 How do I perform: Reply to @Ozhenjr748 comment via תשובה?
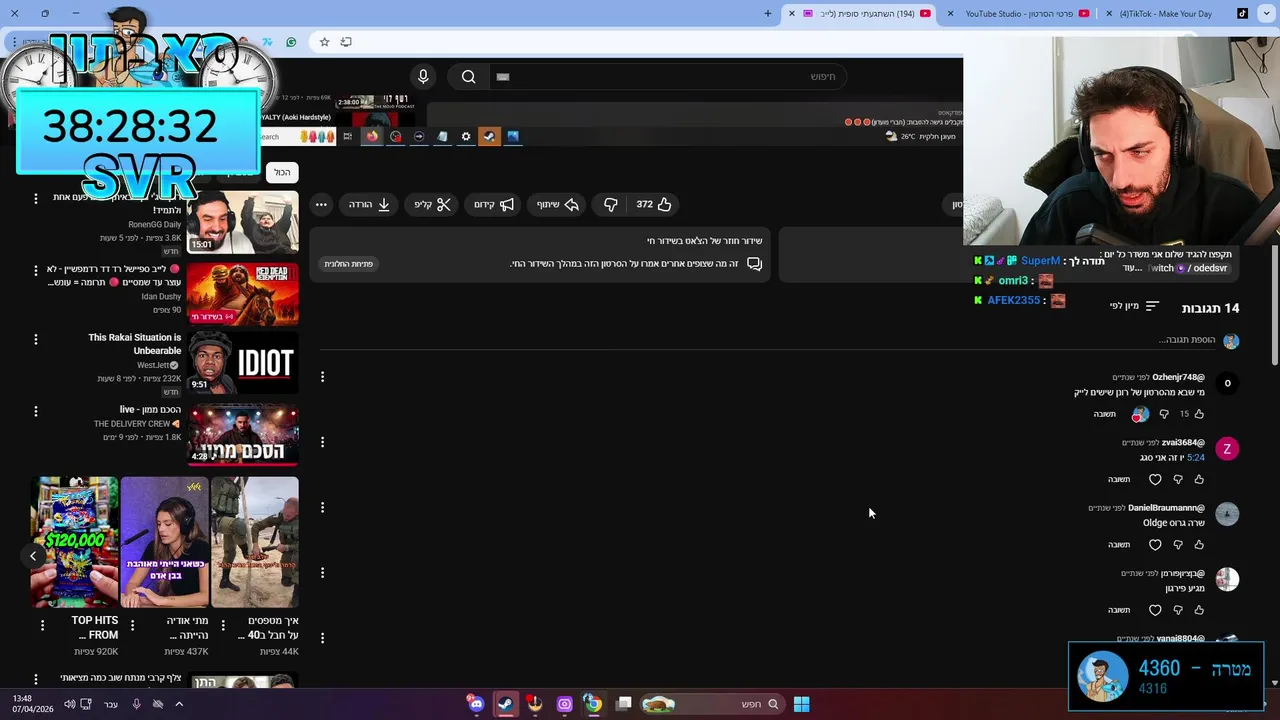point(1104,414)
